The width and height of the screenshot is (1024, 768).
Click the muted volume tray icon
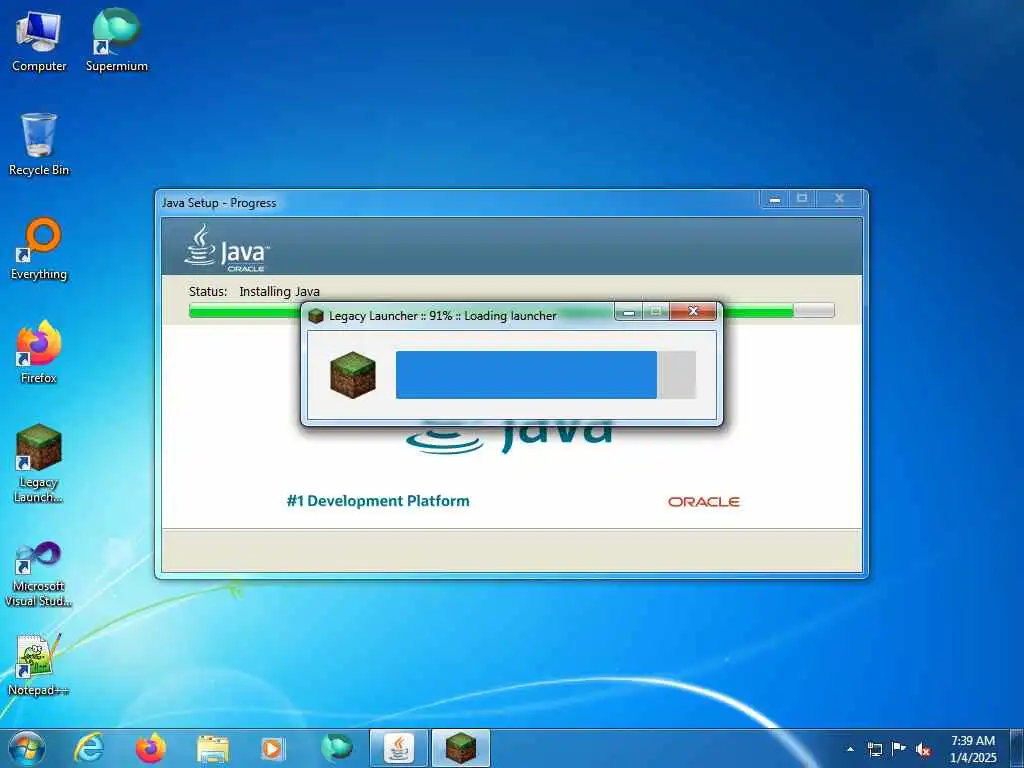[923, 750]
